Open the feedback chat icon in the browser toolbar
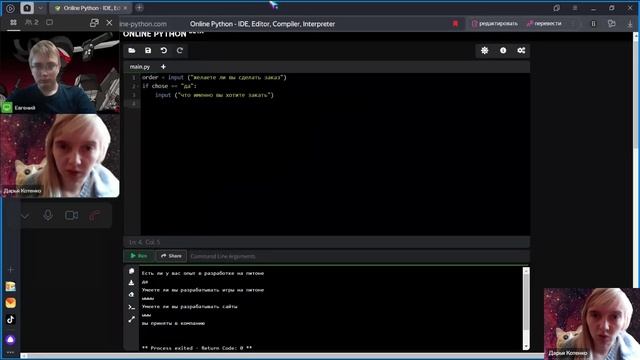640x360 pixels. pos(611,24)
